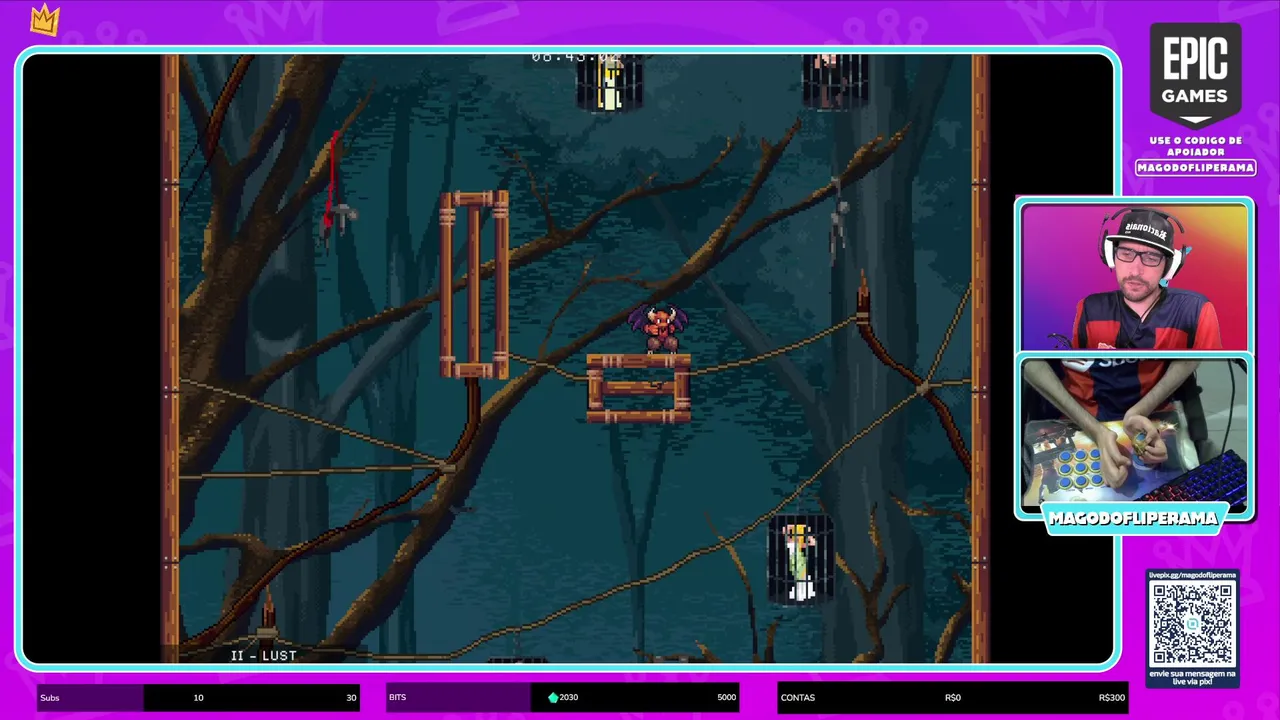Click the 'II - LUST' level label
Viewport: 1280px width, 720px height.
tap(264, 656)
